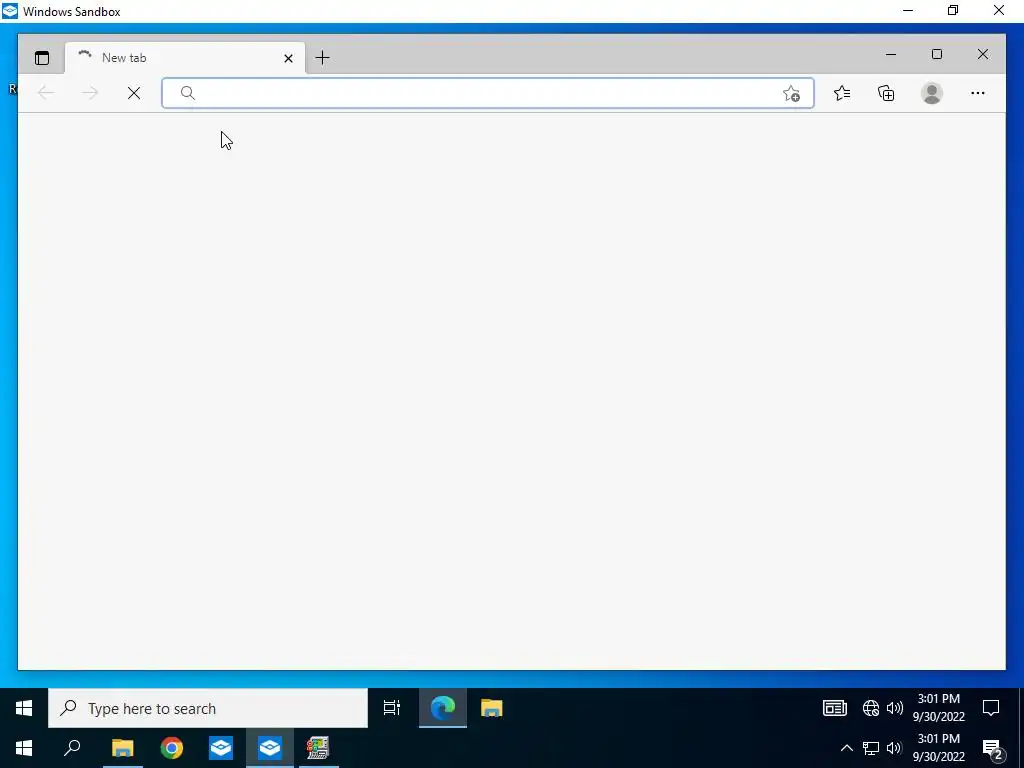Open File Explorer on sandbox taskbar
Screen dimensions: 1024x768
pos(491,708)
